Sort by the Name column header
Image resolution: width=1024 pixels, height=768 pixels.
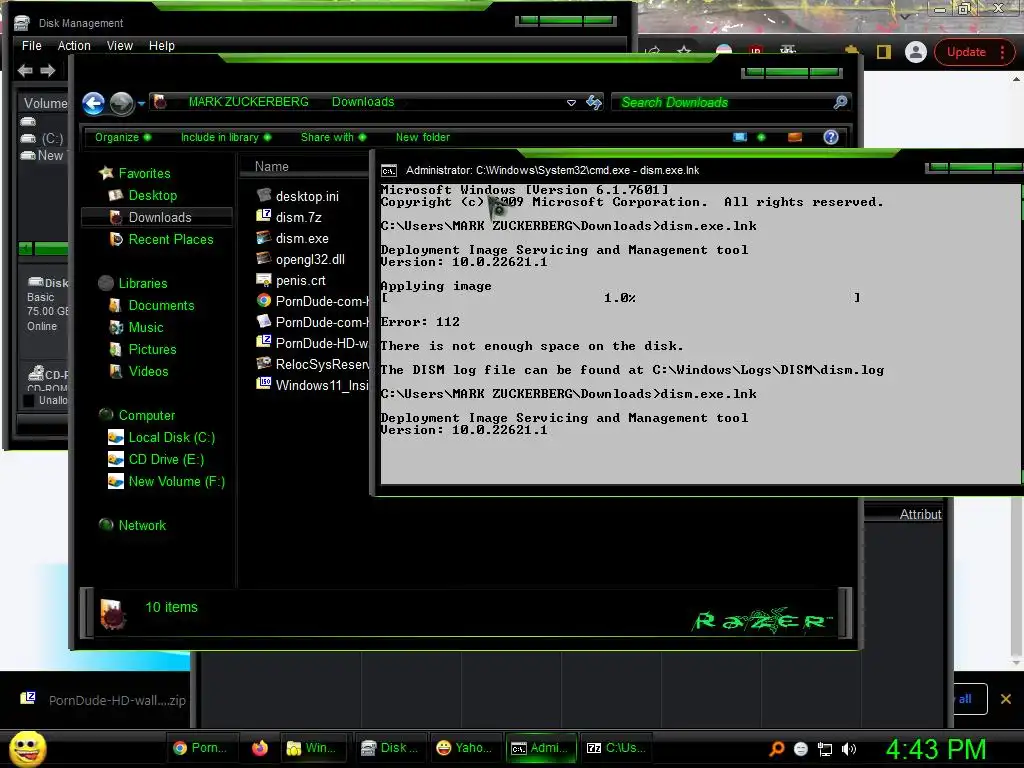coord(272,167)
